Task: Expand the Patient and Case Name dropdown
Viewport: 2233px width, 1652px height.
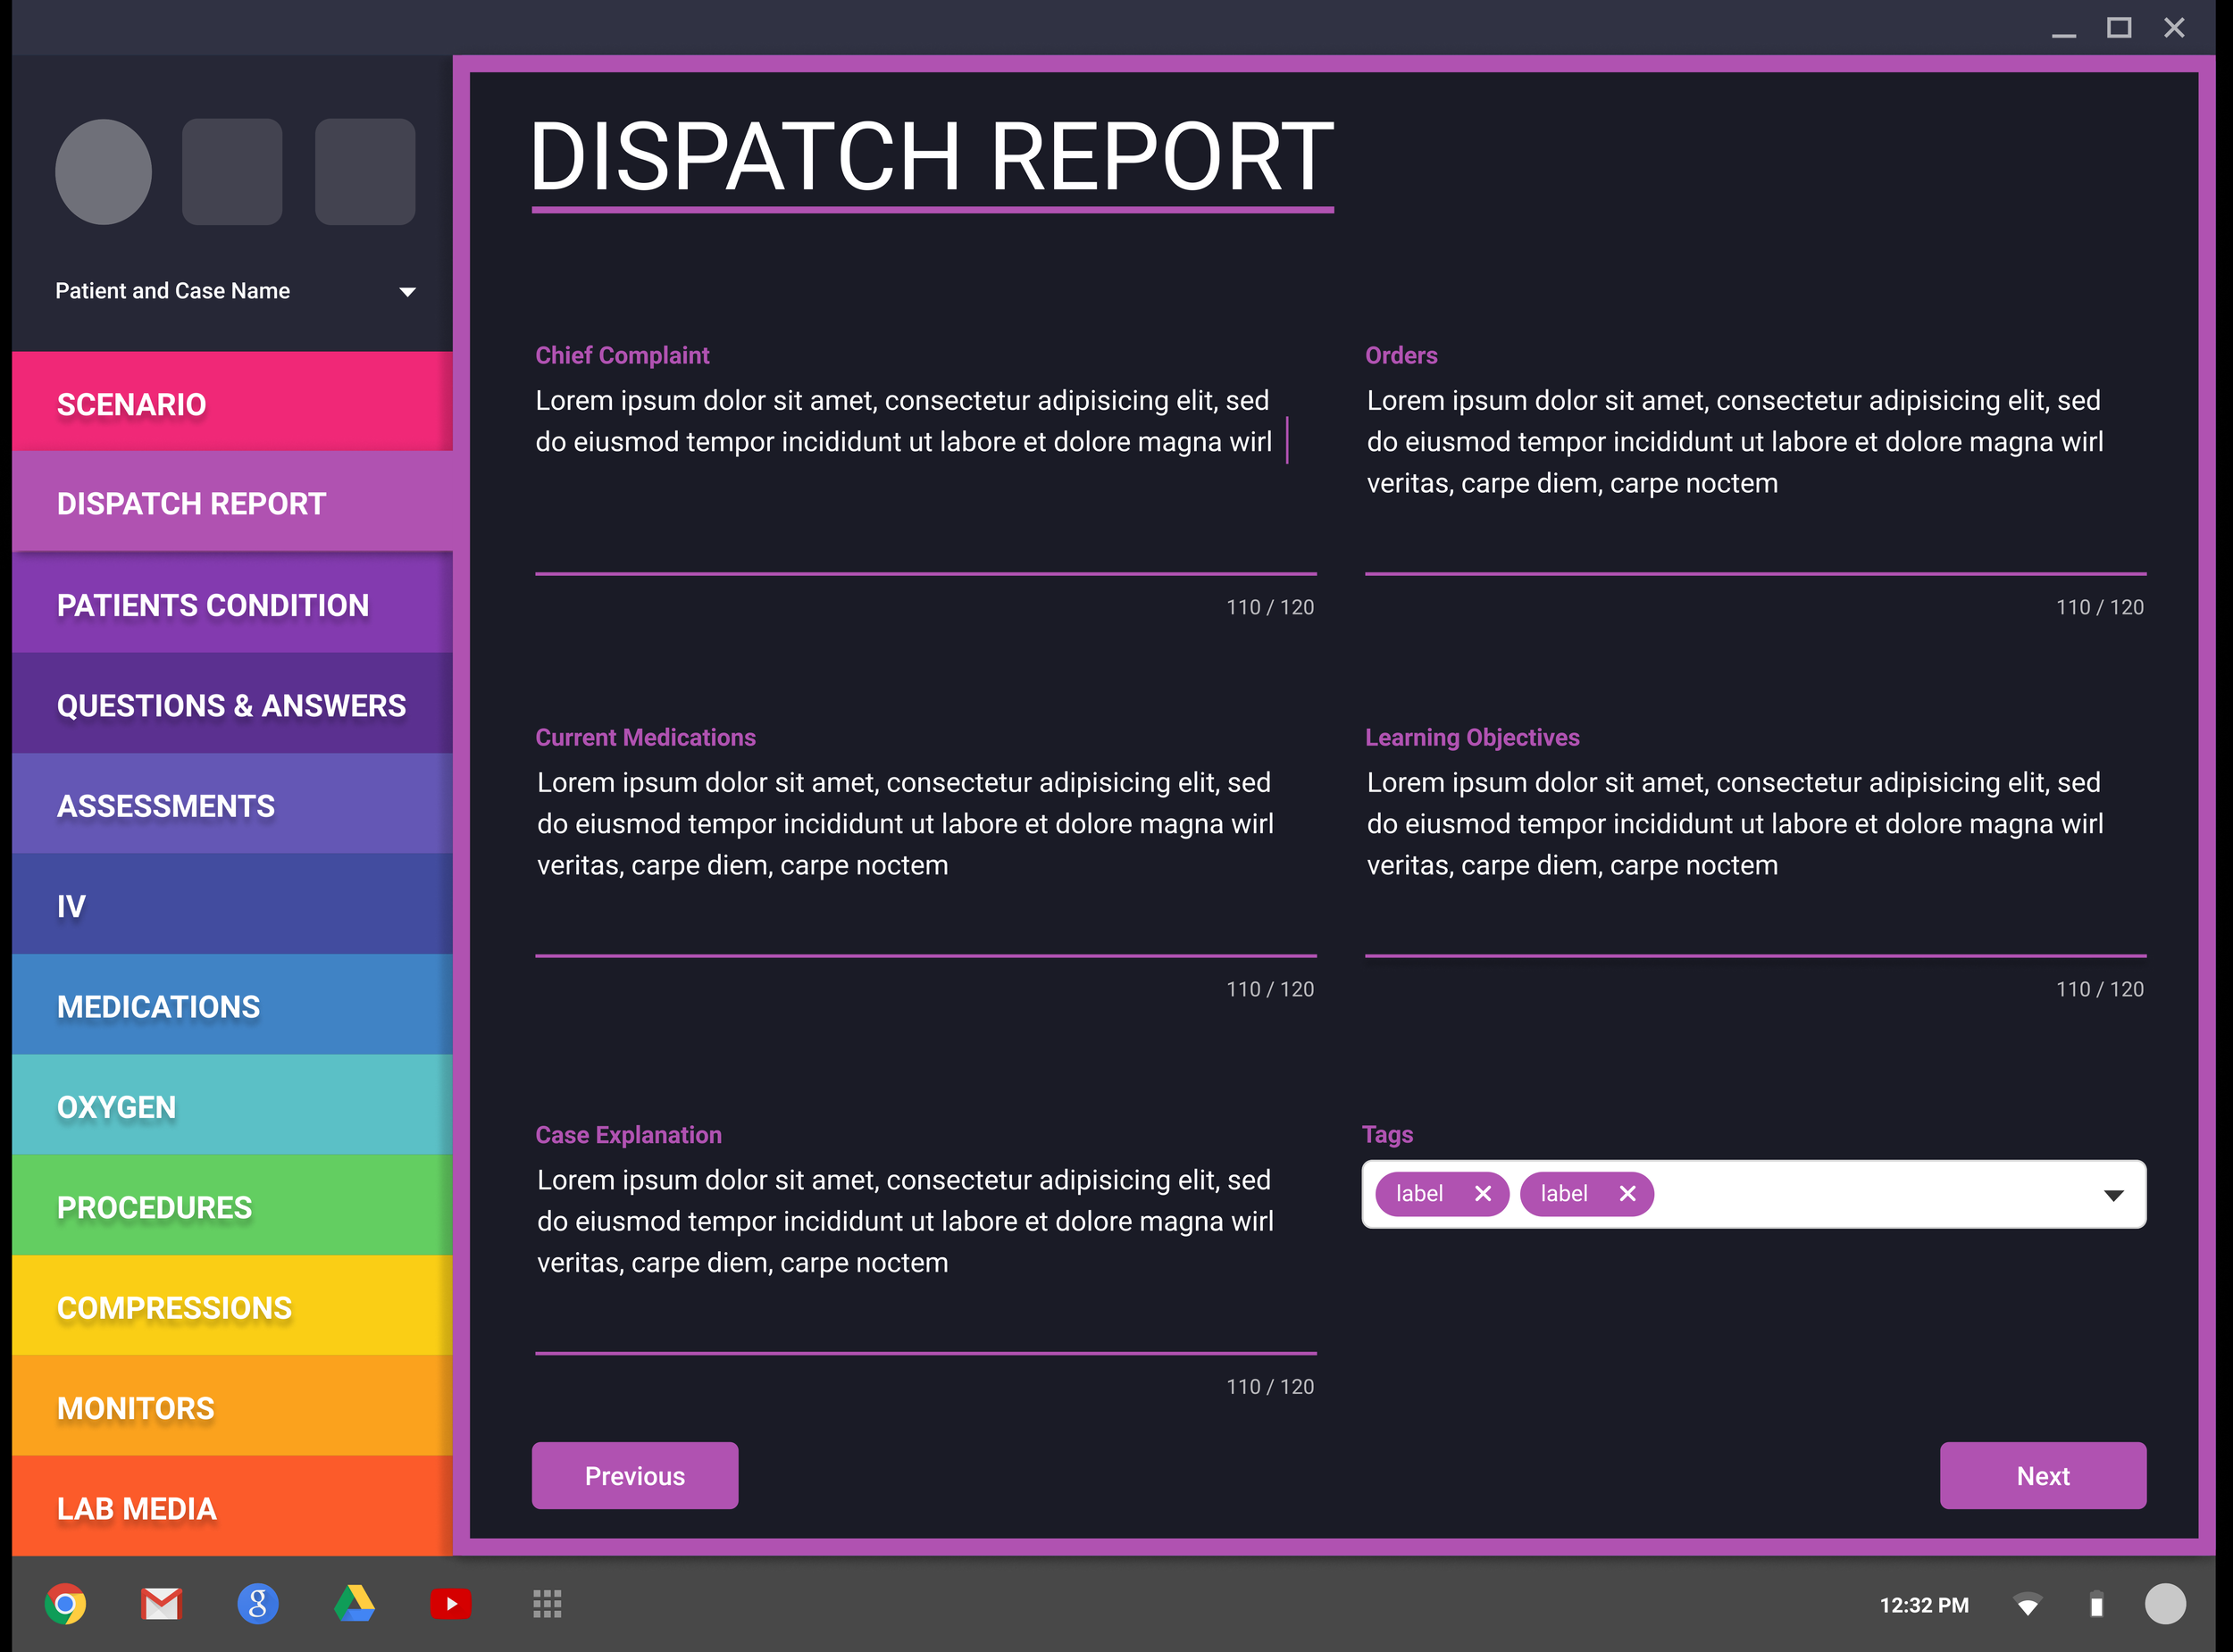Action: pyautogui.click(x=407, y=291)
